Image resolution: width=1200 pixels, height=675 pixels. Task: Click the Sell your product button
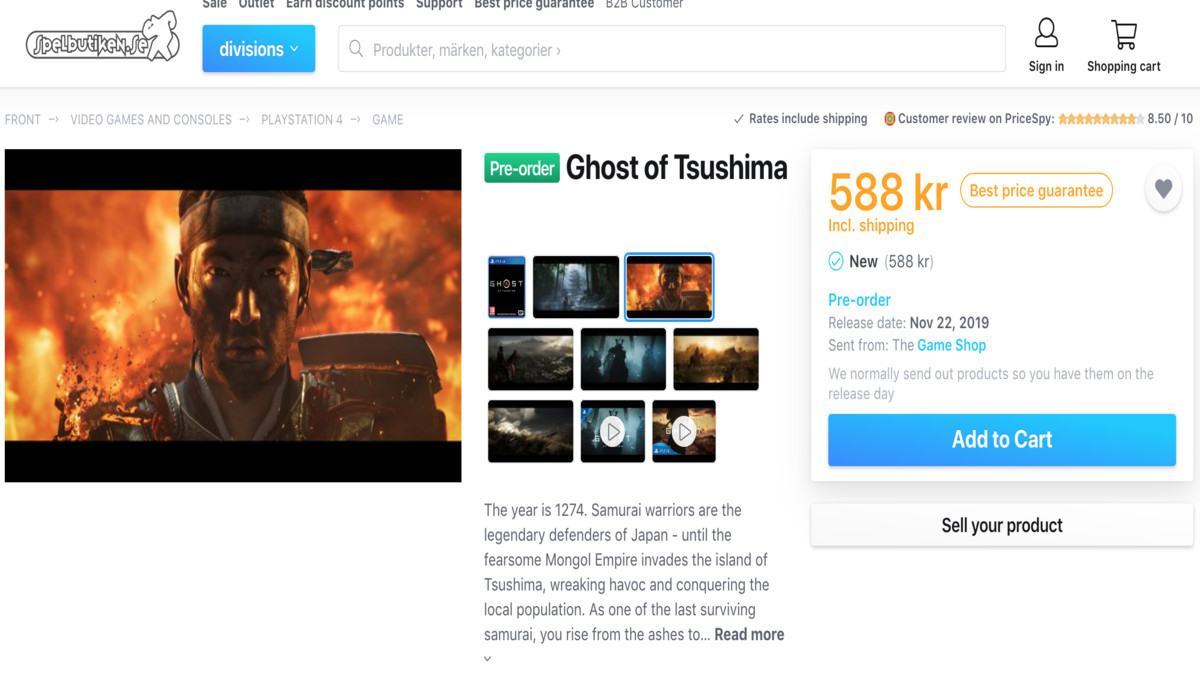1002,525
